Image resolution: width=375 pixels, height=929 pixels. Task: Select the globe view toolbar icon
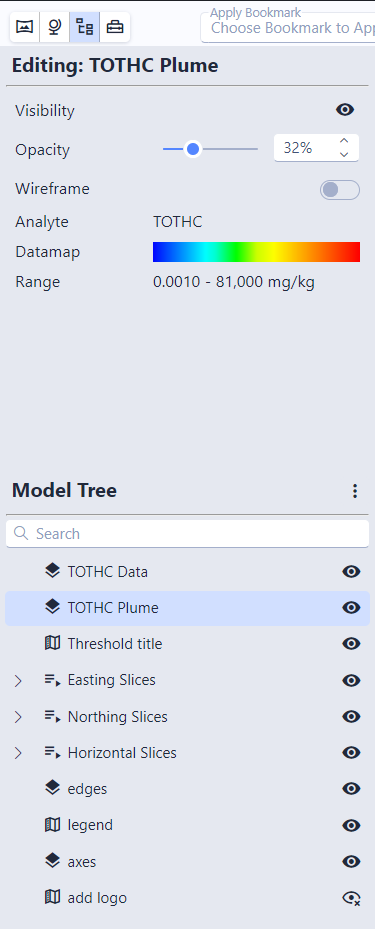[x=55, y=27]
